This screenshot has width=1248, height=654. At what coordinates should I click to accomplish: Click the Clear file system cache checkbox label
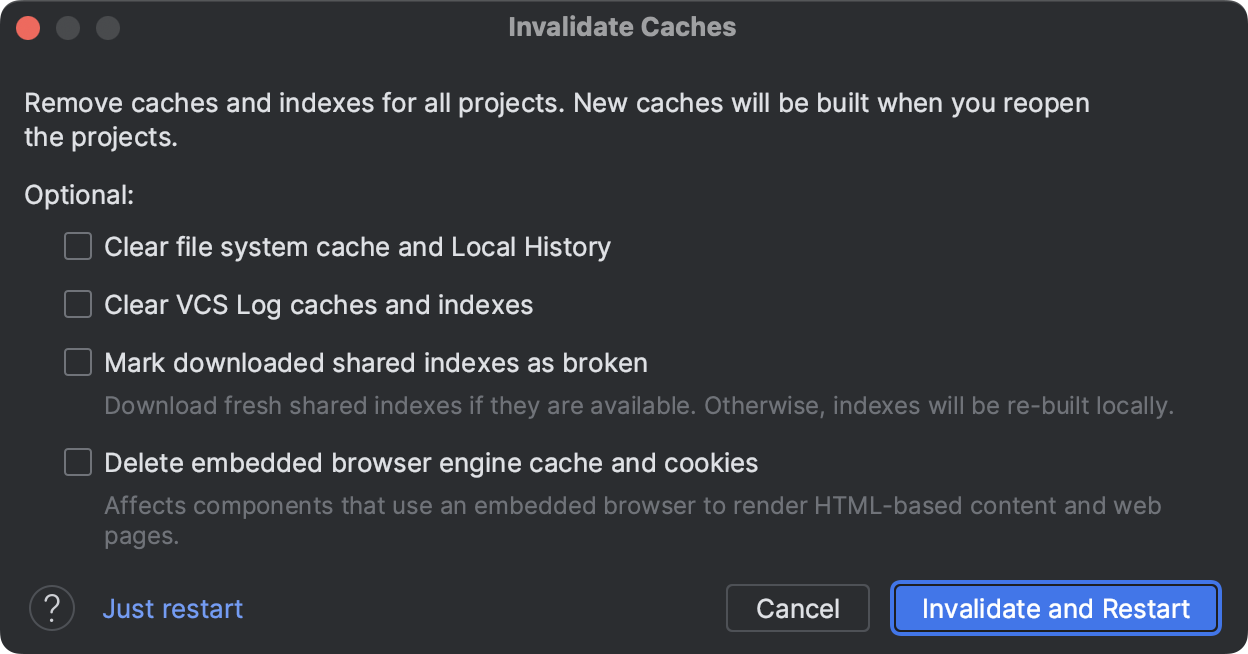point(357,246)
